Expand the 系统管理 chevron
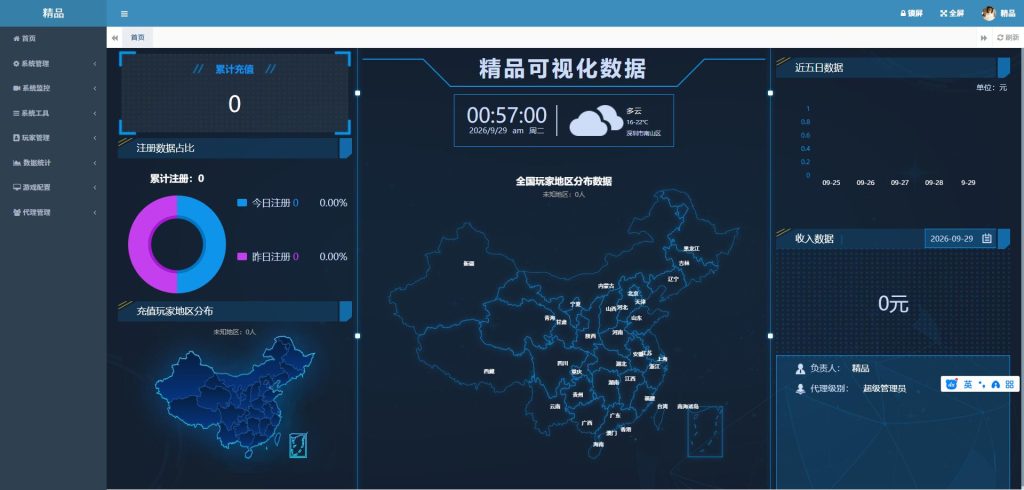This screenshot has width=1024, height=490. pyautogui.click(x=95, y=63)
